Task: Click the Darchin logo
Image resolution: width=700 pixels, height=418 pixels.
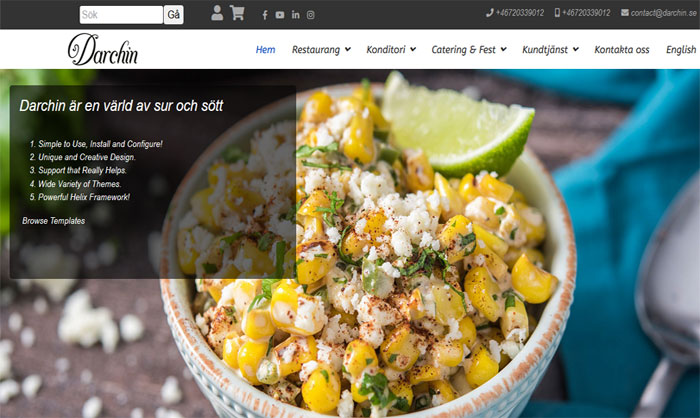Action: pos(103,49)
